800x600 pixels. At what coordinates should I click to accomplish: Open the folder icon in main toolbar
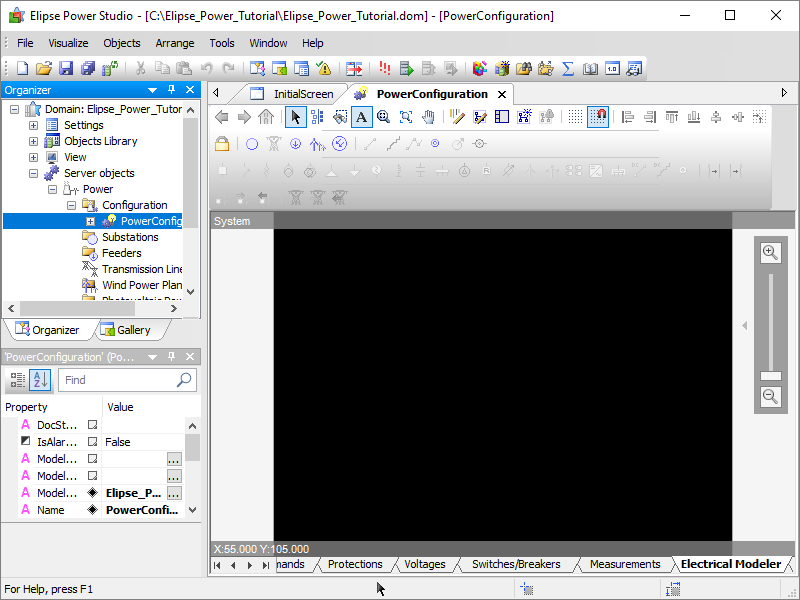[x=44, y=69]
